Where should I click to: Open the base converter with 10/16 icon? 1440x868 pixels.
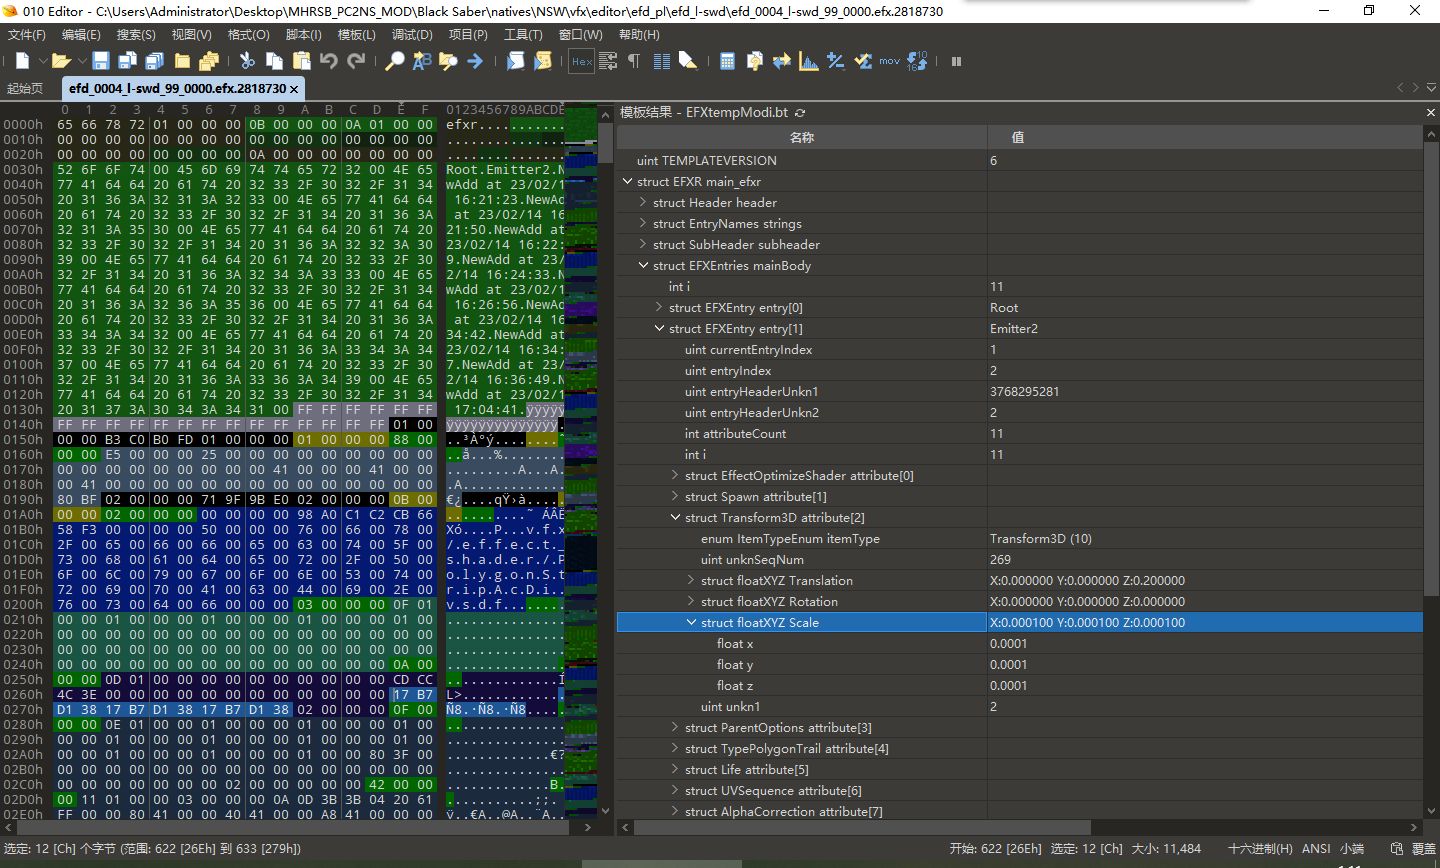[915, 61]
